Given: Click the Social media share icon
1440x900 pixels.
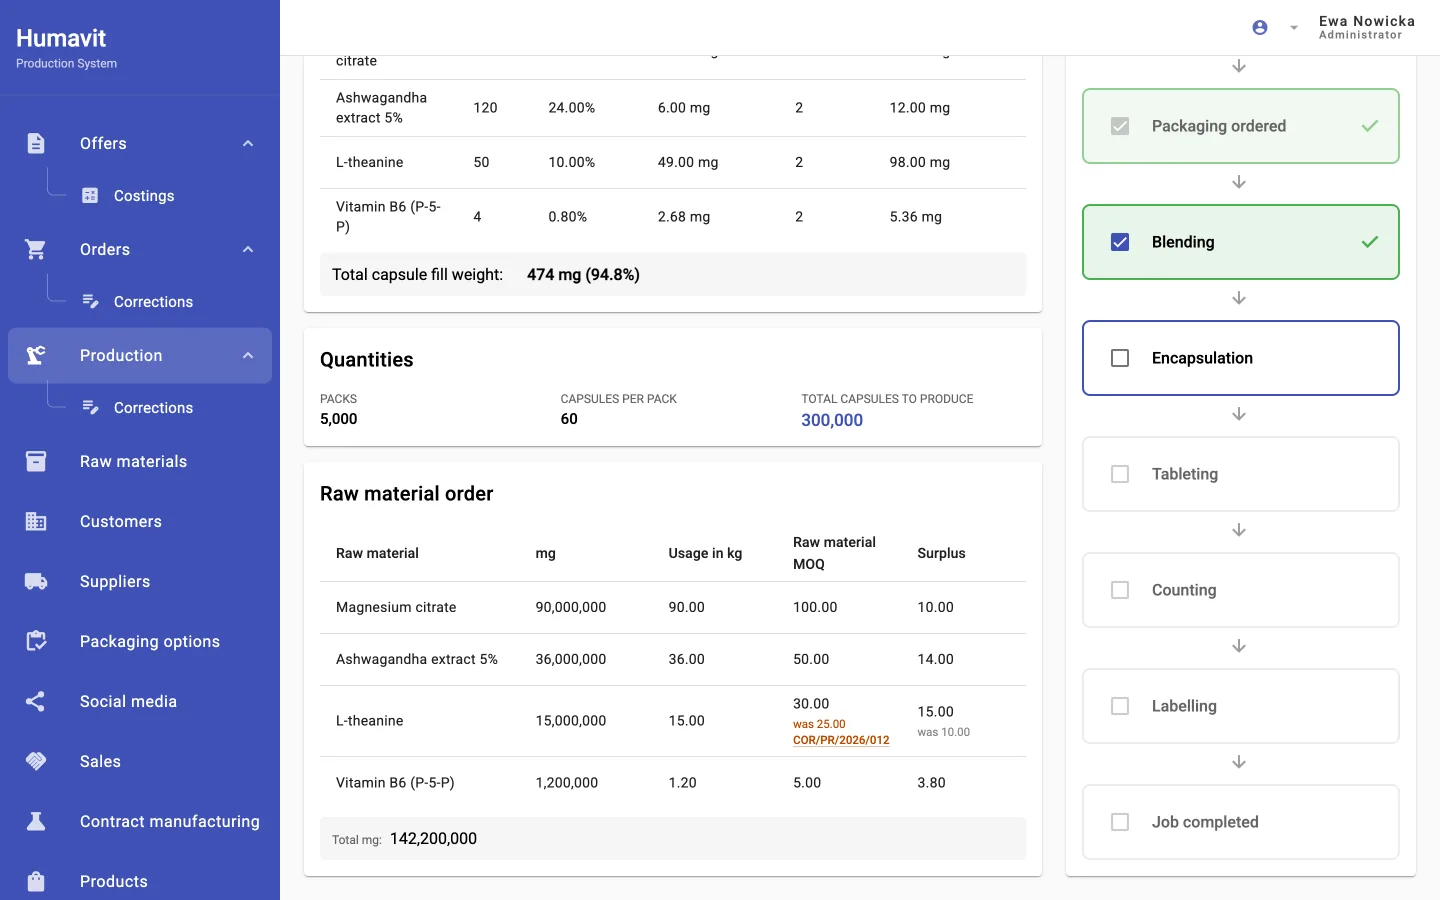Looking at the screenshot, I should click(x=36, y=701).
